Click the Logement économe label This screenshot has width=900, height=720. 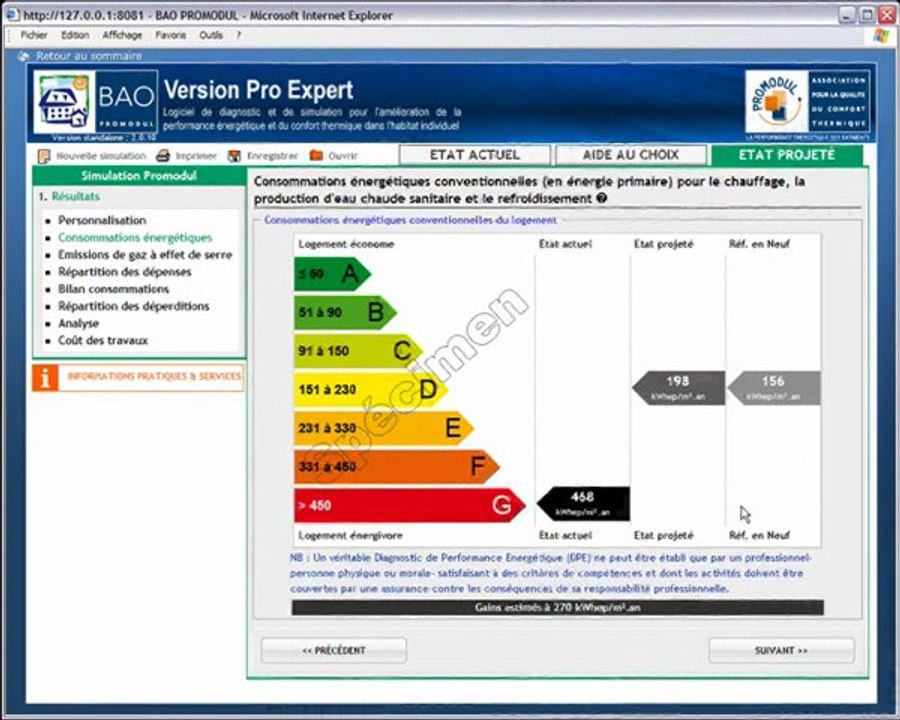[x=346, y=244]
